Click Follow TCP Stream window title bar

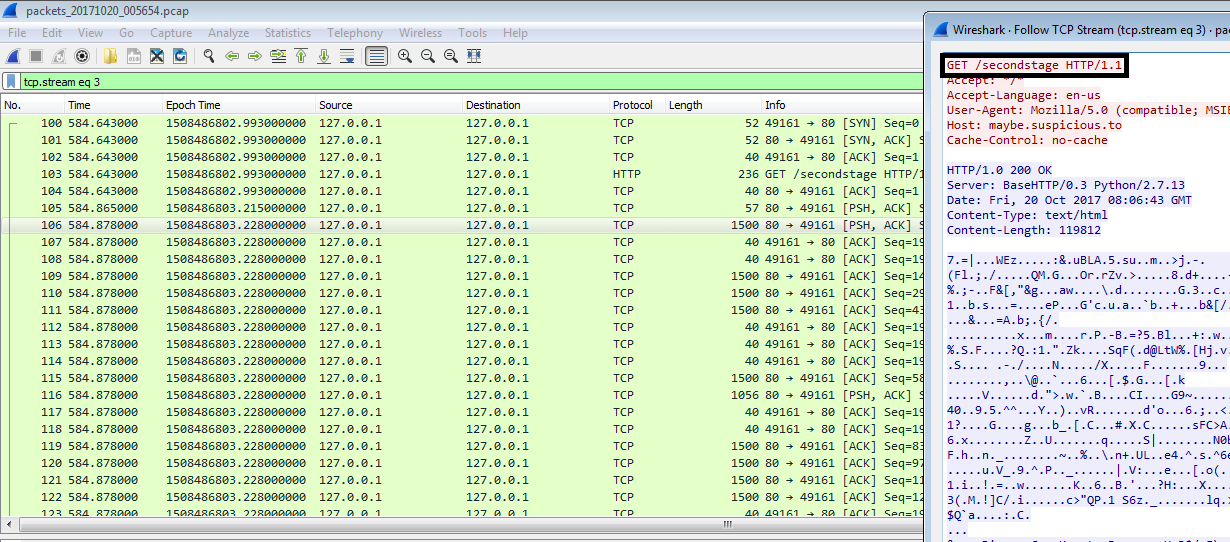(1080, 29)
